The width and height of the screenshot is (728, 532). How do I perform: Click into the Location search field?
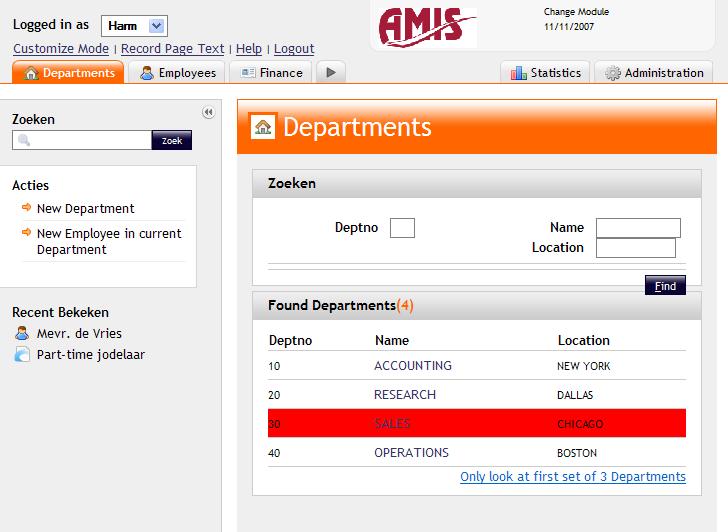click(x=636, y=248)
